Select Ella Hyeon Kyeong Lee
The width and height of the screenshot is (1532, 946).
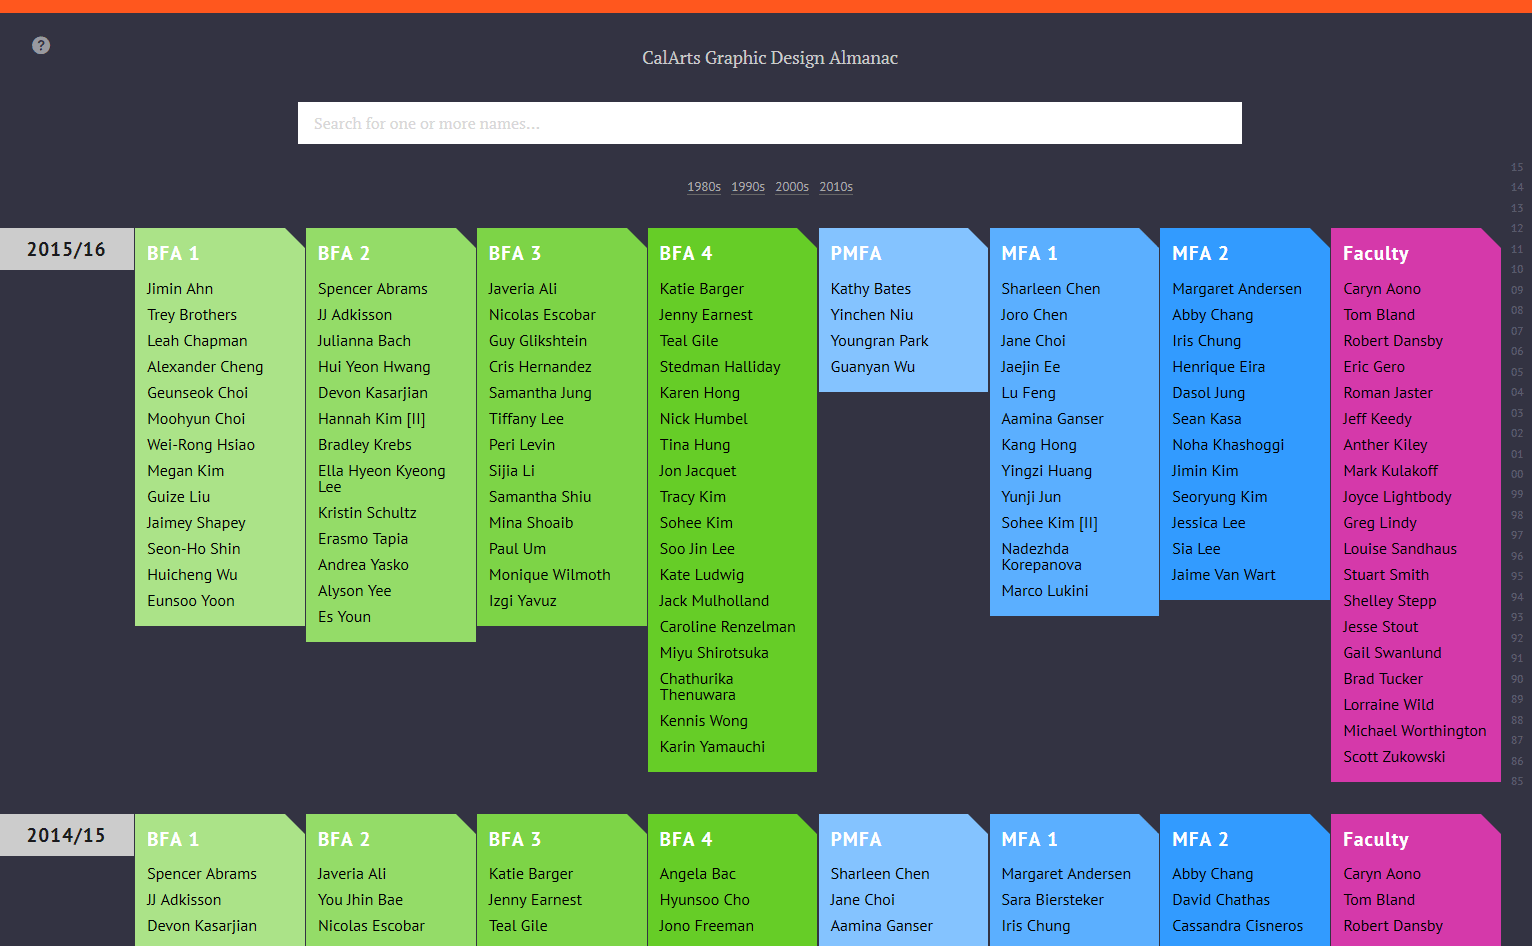tap(382, 479)
